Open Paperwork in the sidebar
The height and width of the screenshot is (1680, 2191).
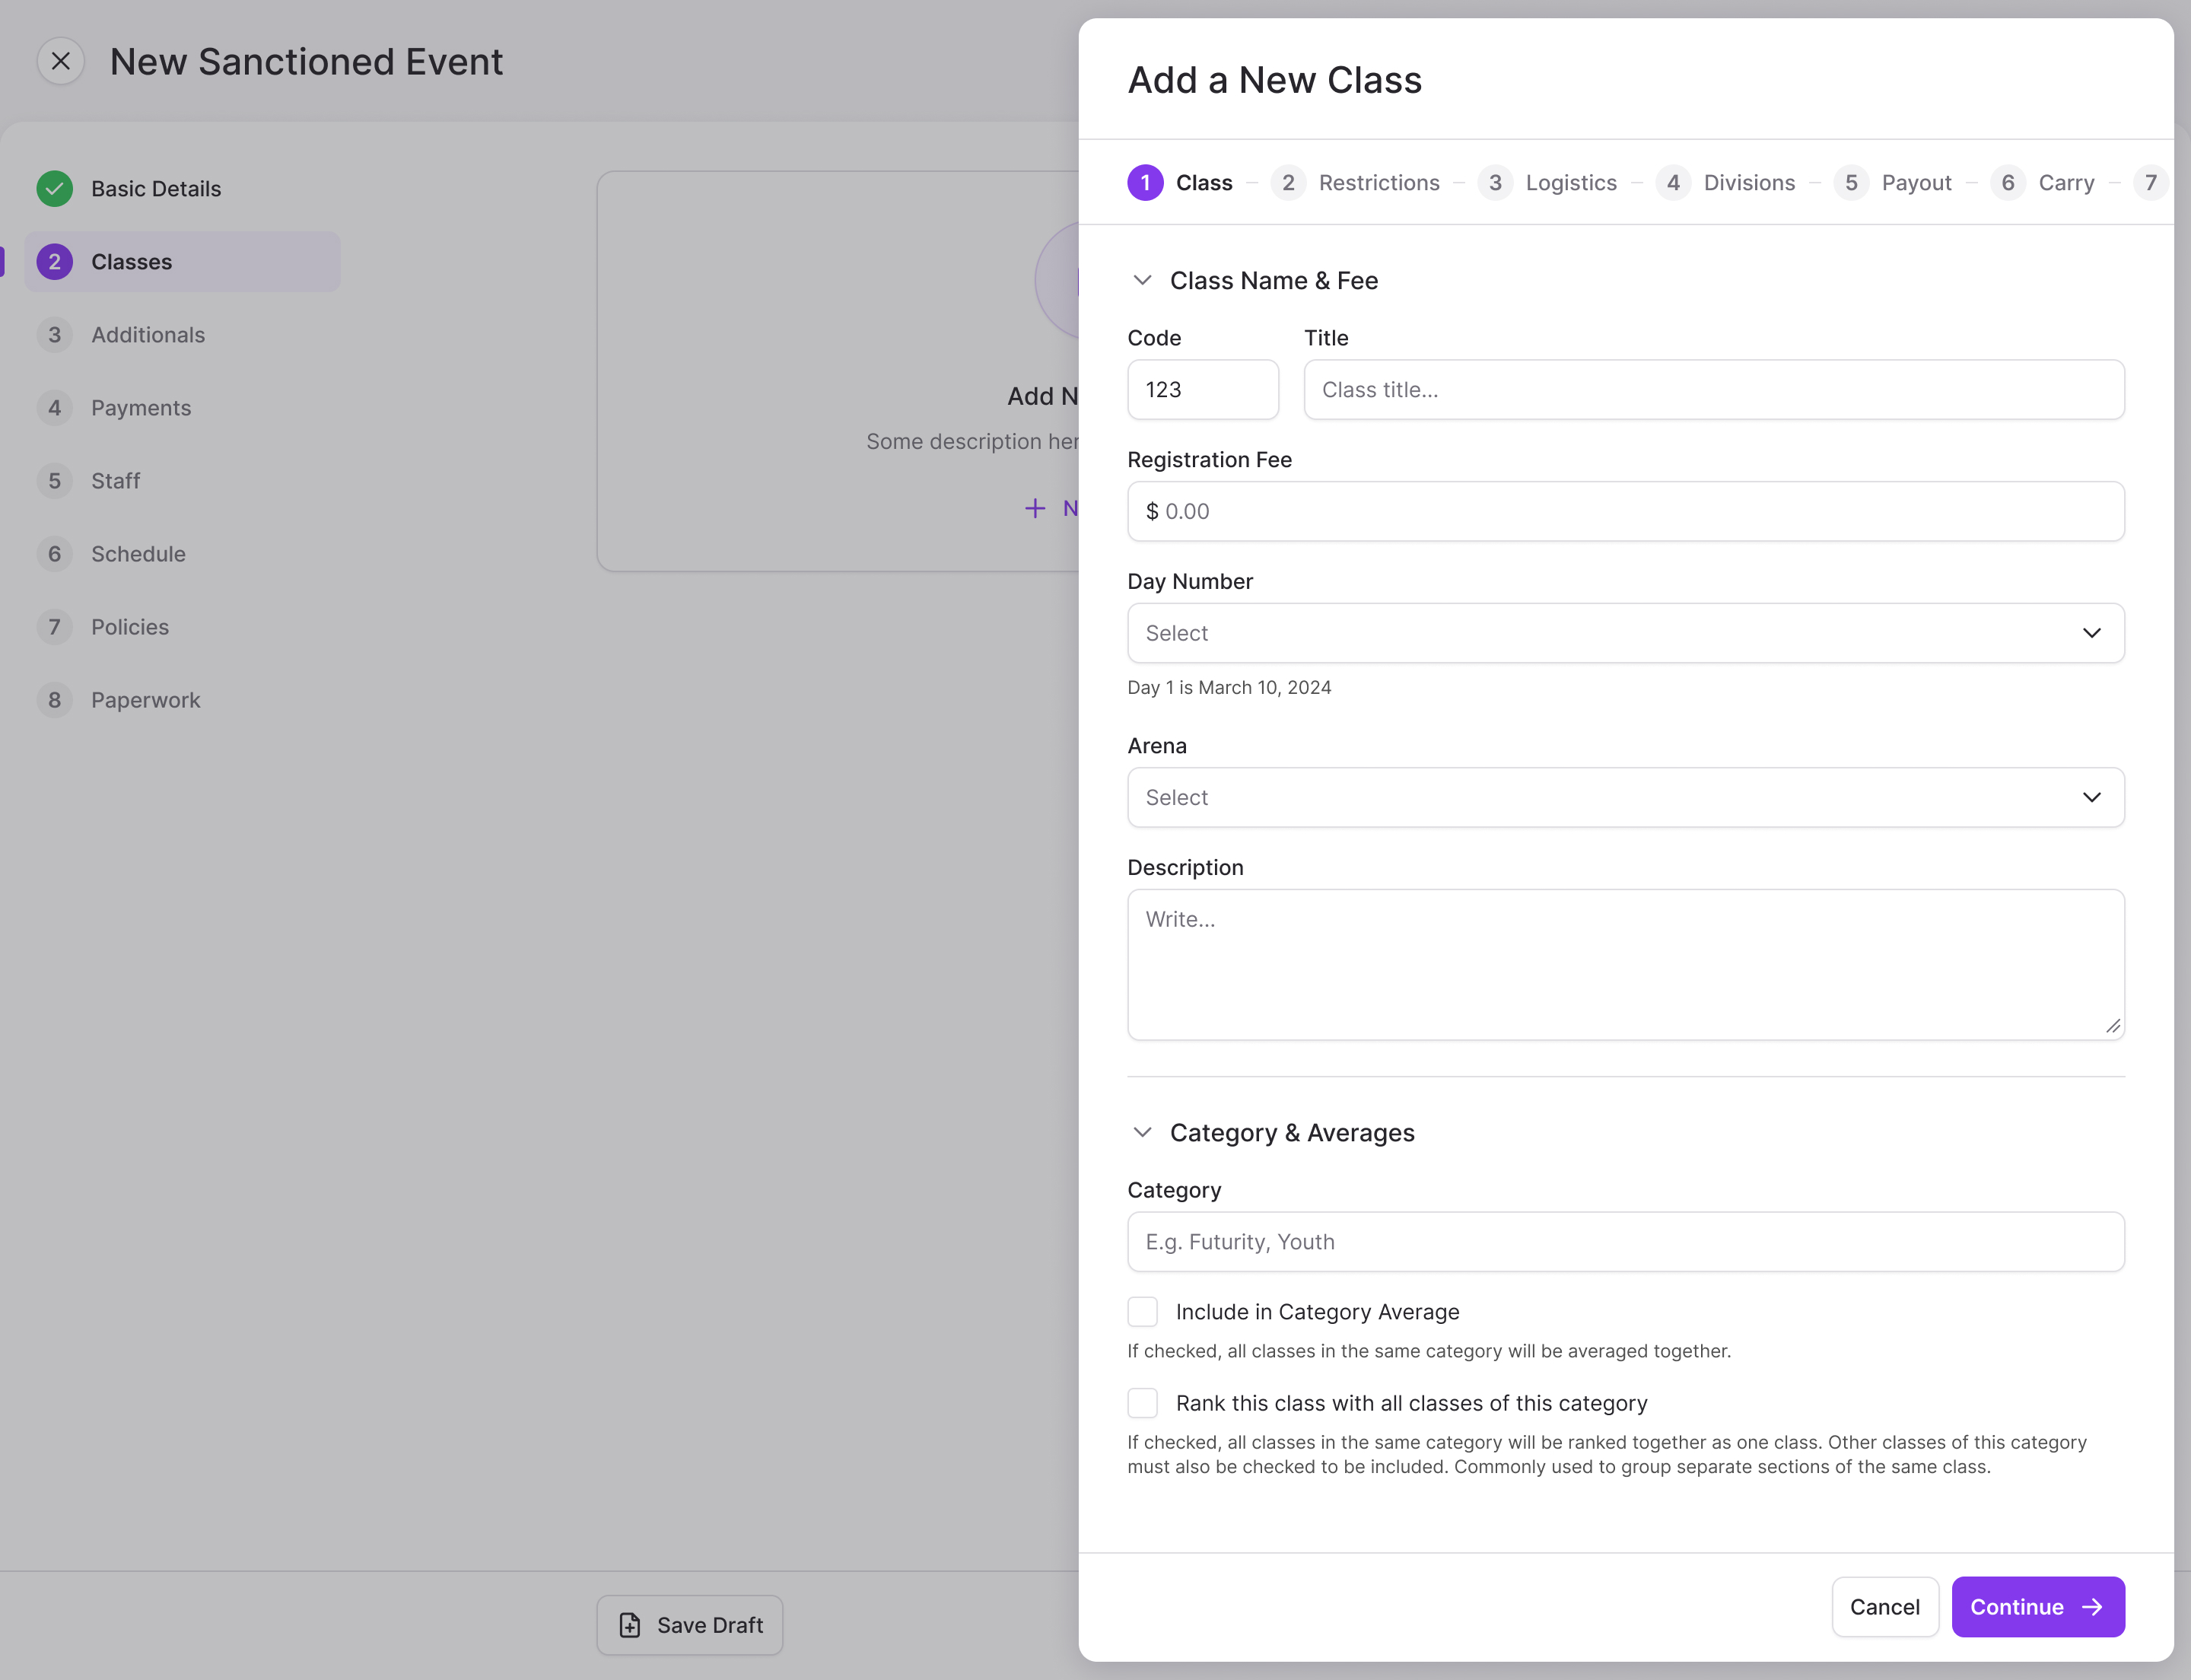coord(183,700)
